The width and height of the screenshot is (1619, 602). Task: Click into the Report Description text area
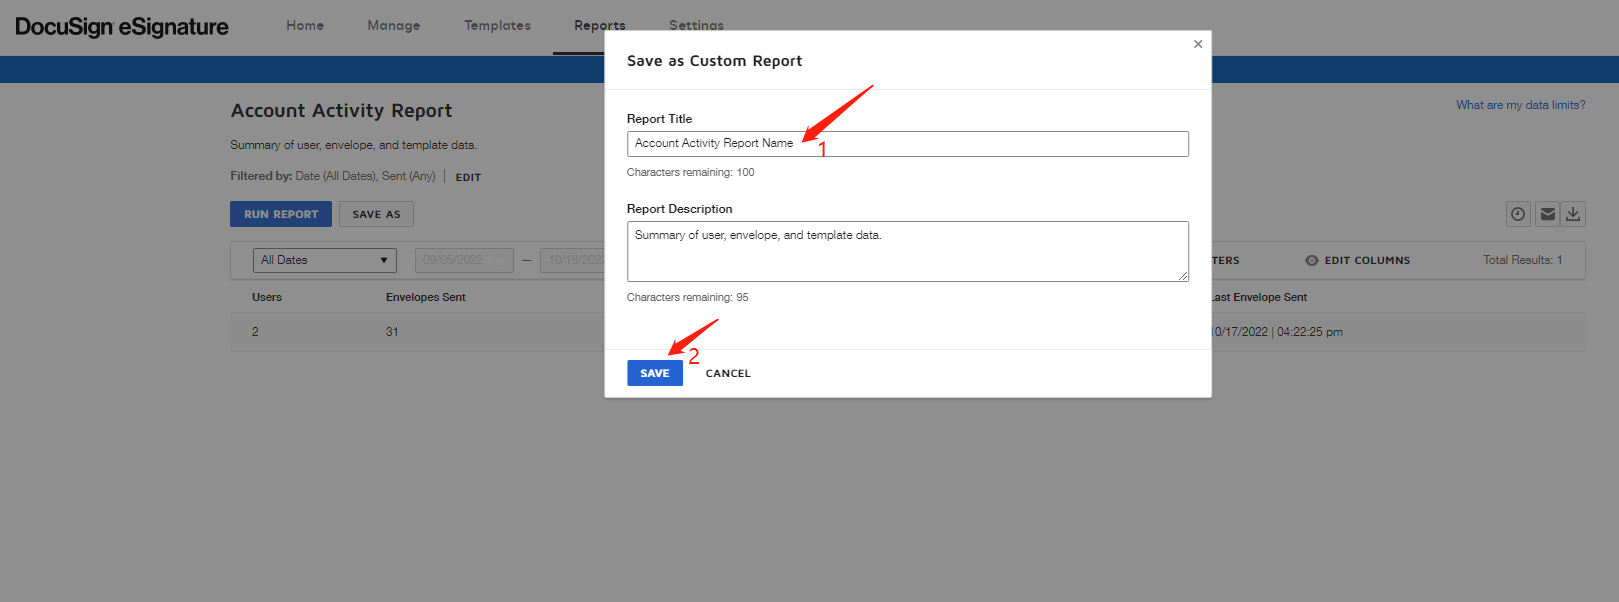907,252
